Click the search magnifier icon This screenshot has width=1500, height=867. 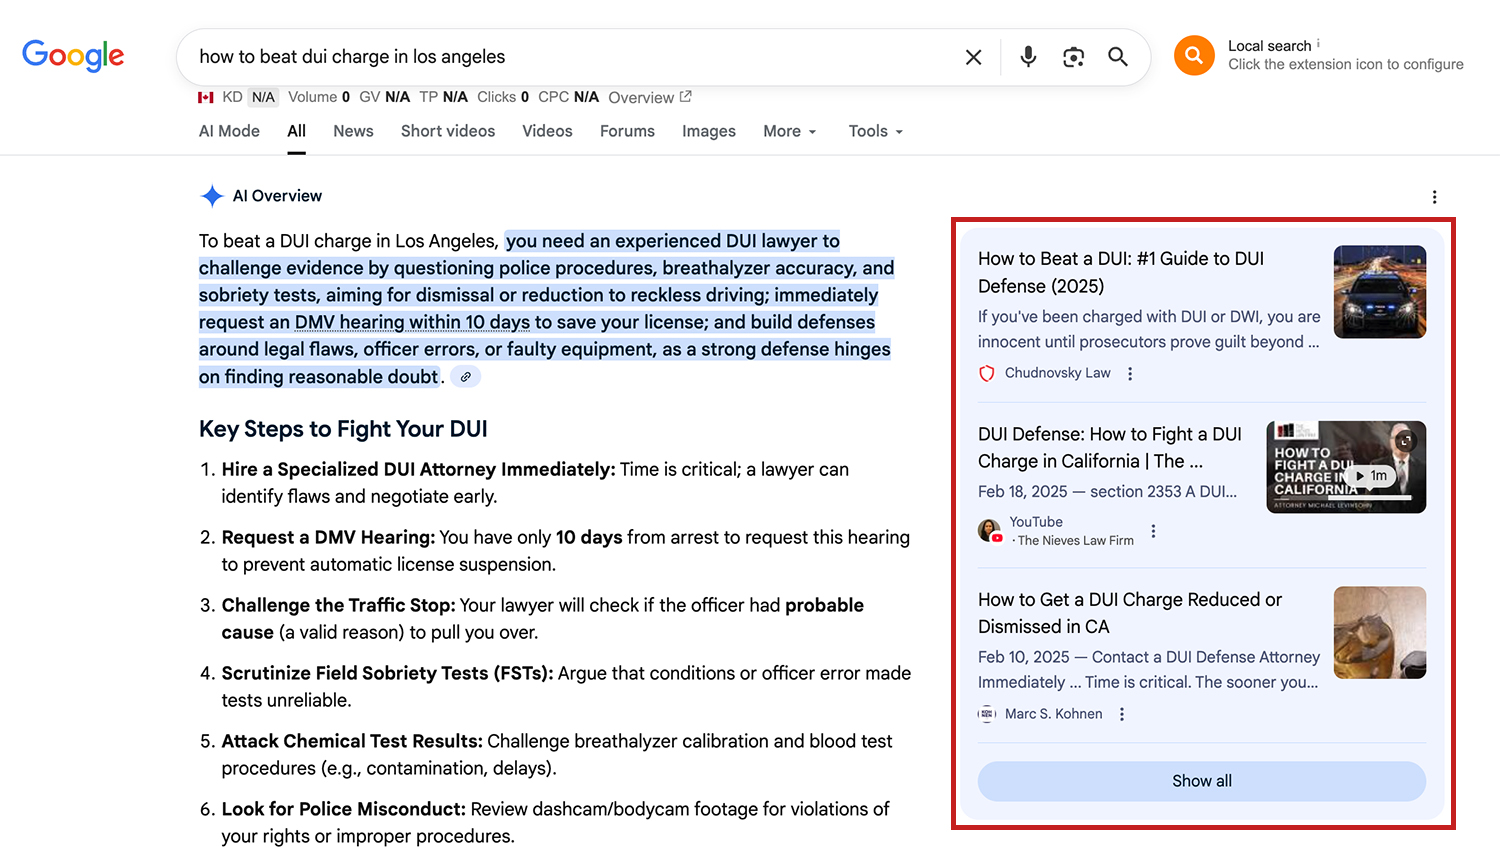(1118, 57)
